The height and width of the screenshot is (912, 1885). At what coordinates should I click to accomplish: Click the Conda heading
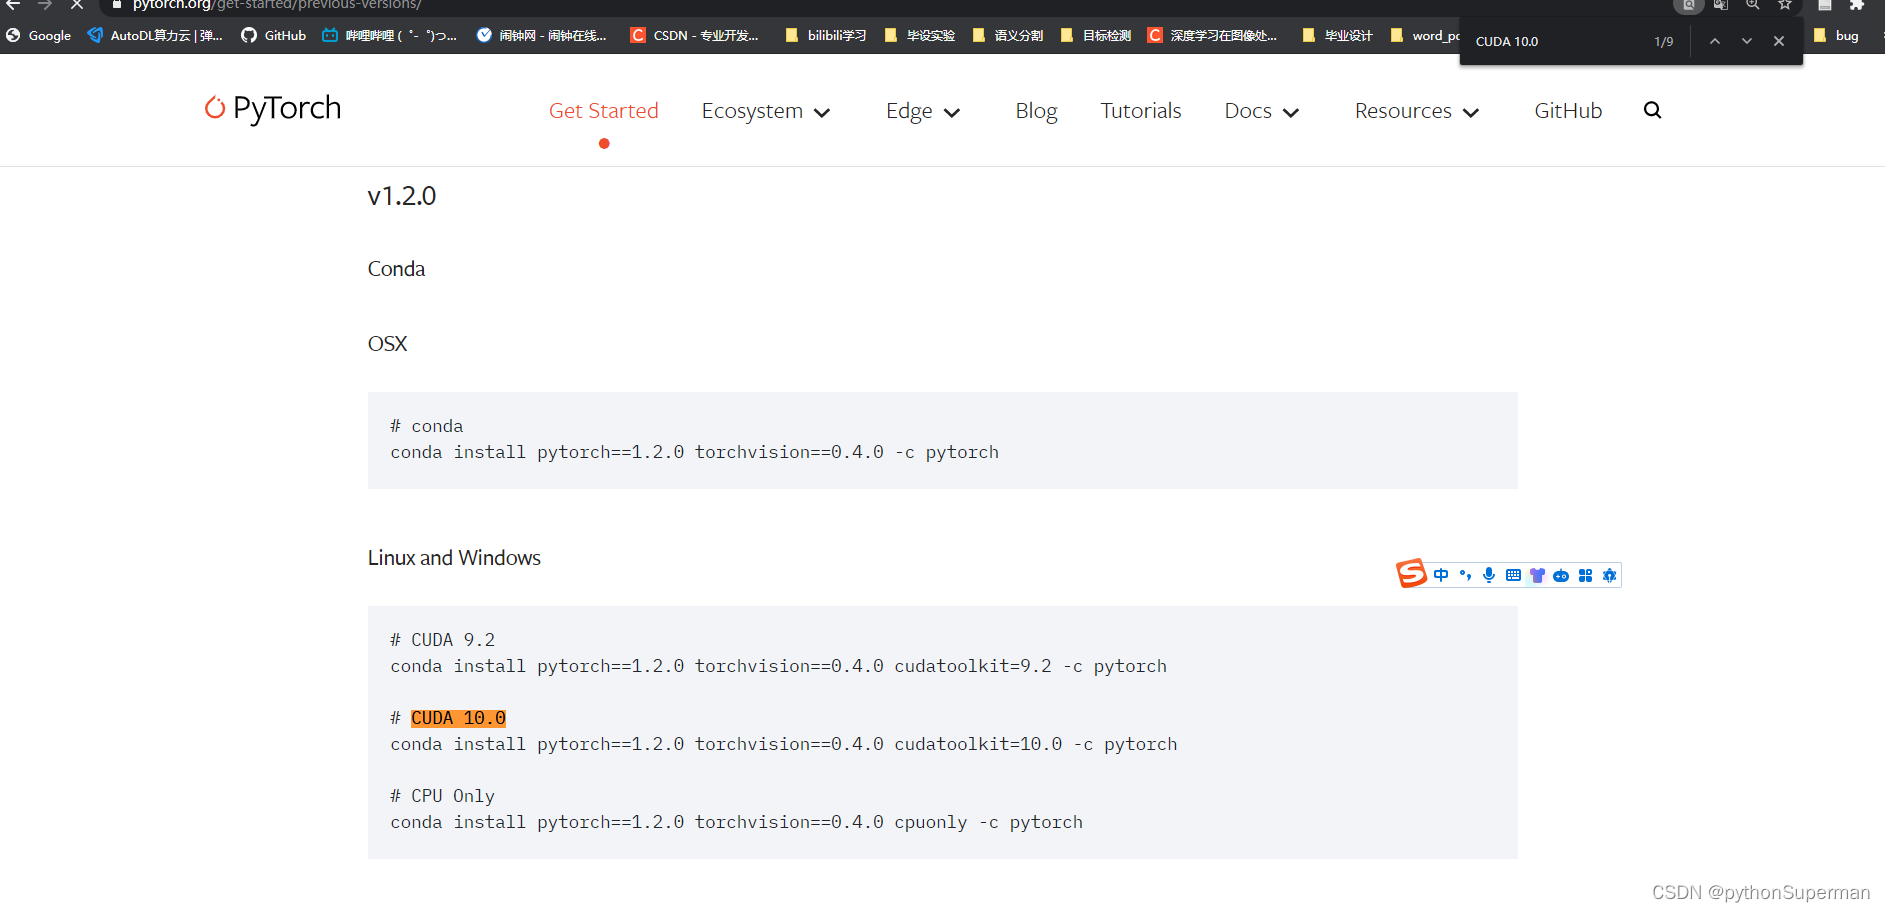pyautogui.click(x=396, y=269)
